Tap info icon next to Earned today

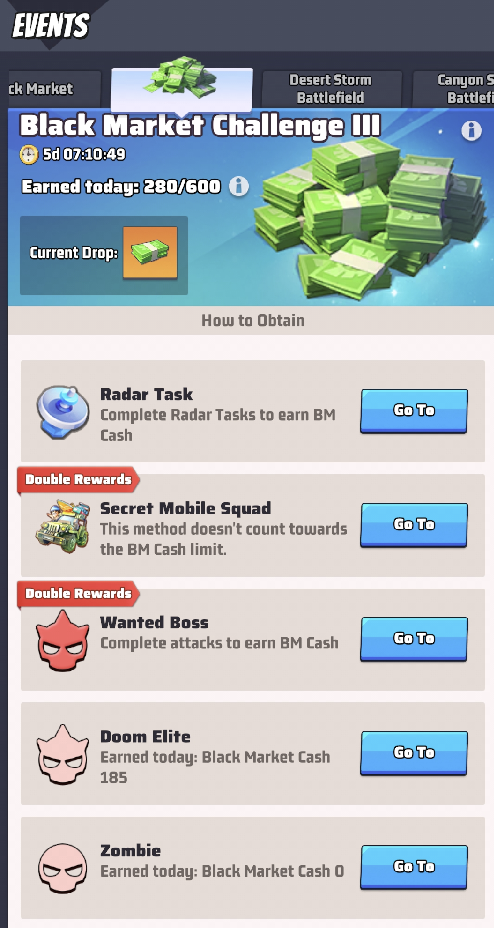[x=238, y=186]
